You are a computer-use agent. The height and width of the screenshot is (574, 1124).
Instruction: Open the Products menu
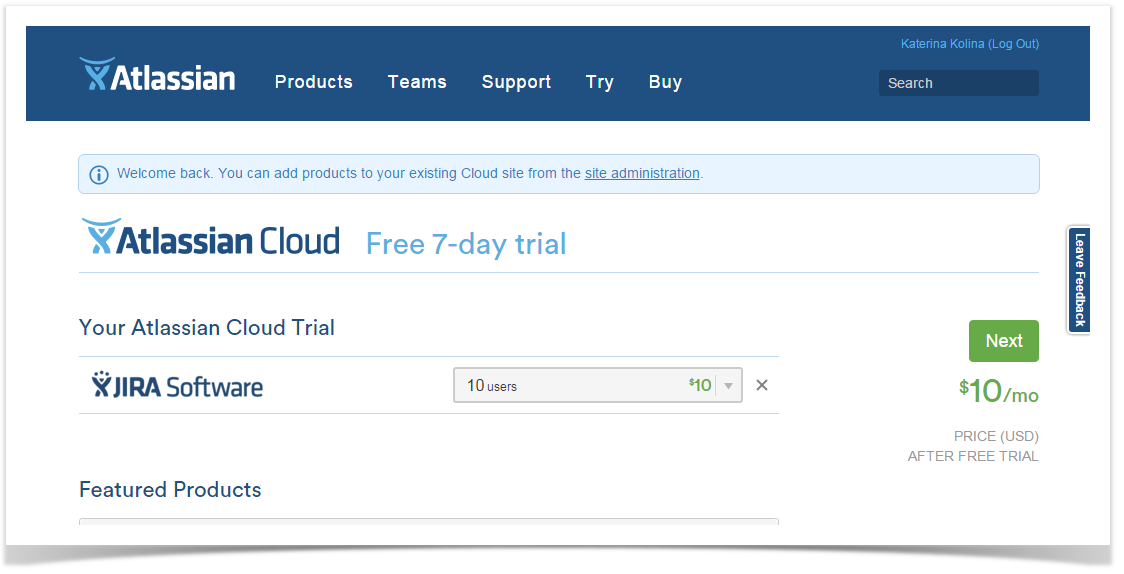[x=313, y=82]
